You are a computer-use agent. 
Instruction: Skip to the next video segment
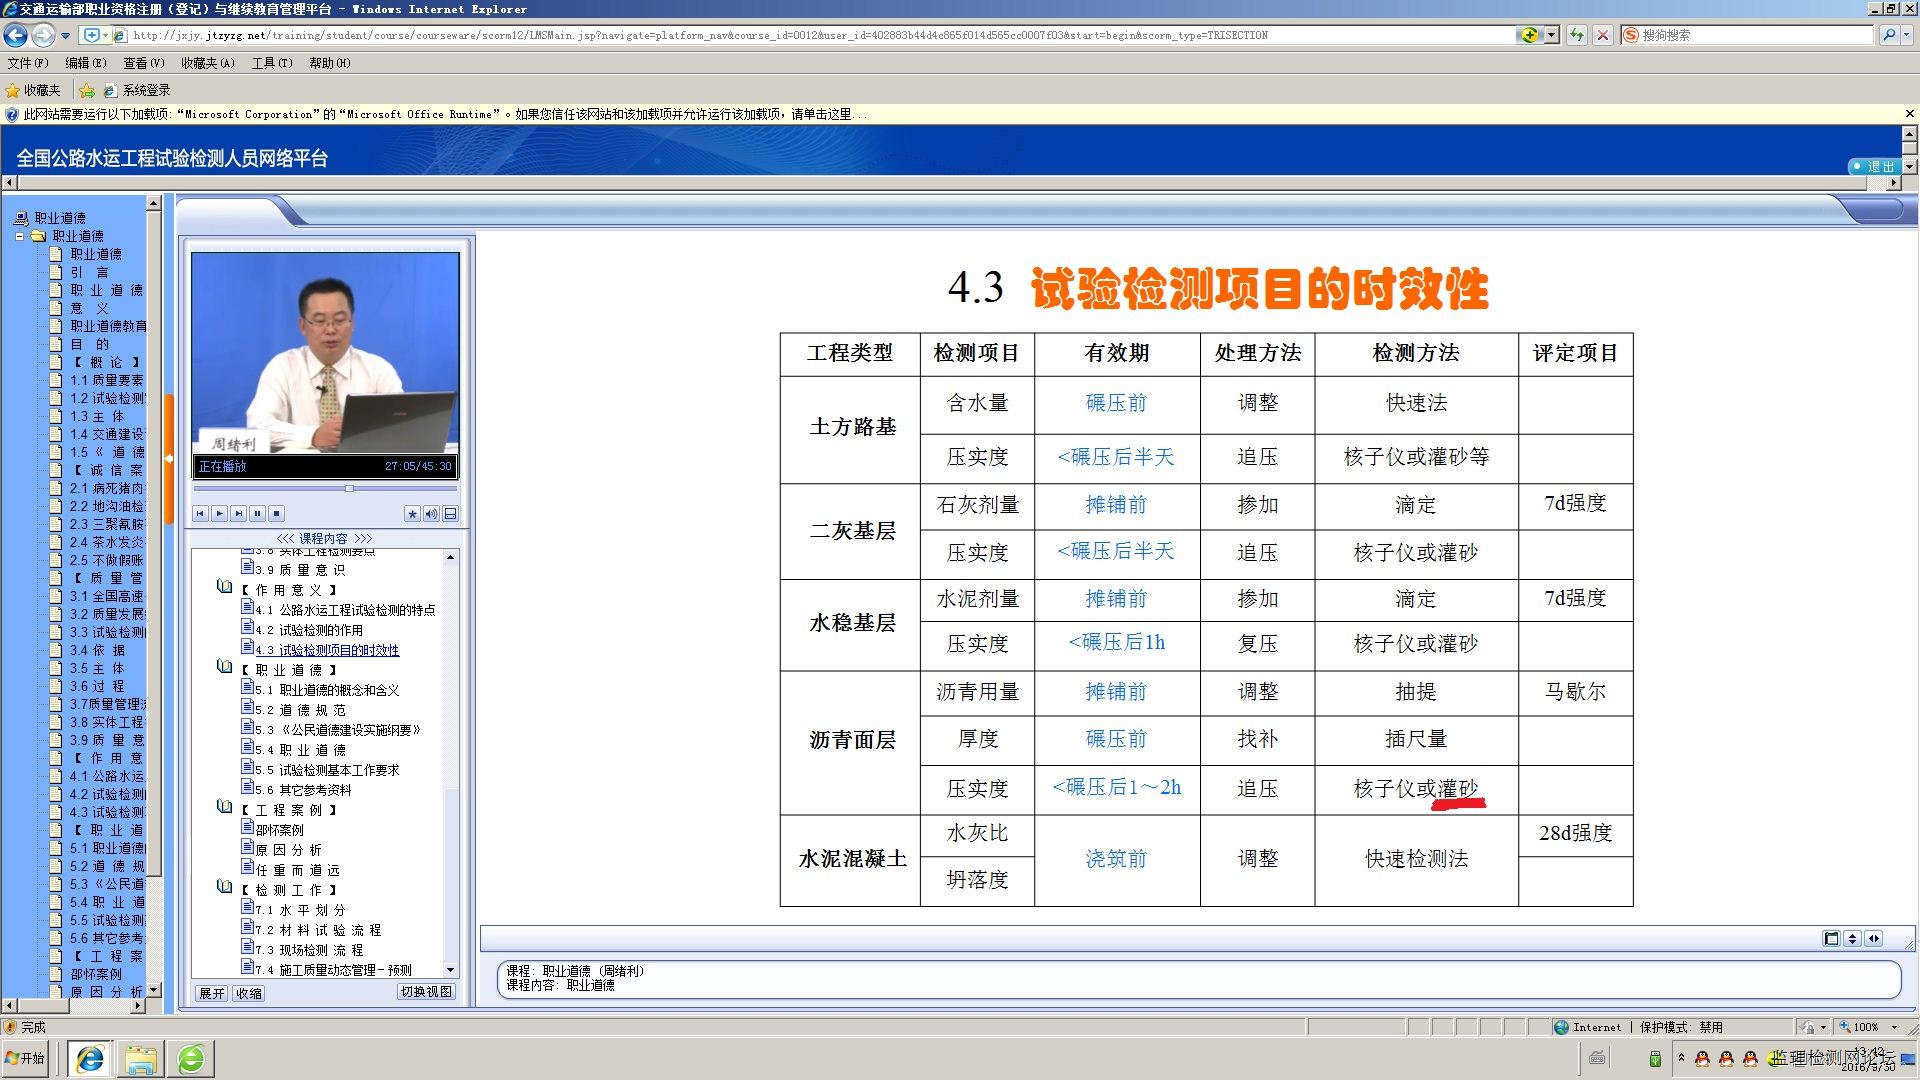(238, 514)
